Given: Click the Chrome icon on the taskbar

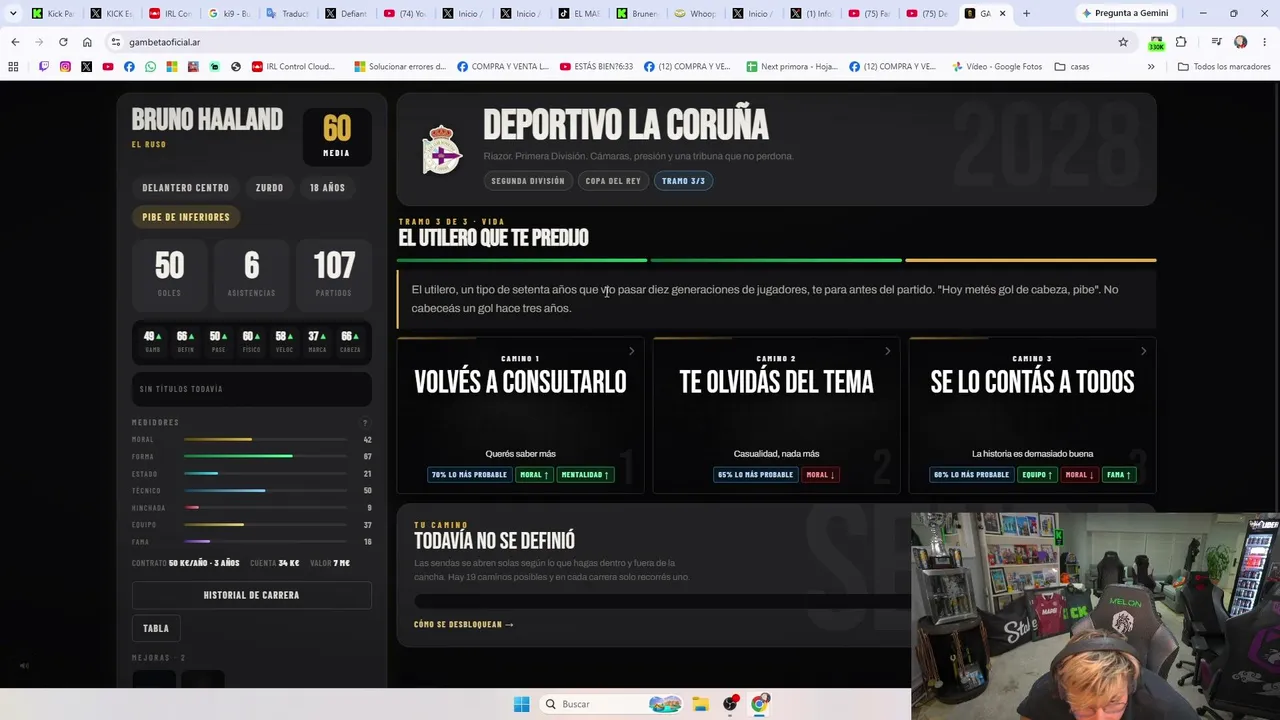Looking at the screenshot, I should coord(759,704).
